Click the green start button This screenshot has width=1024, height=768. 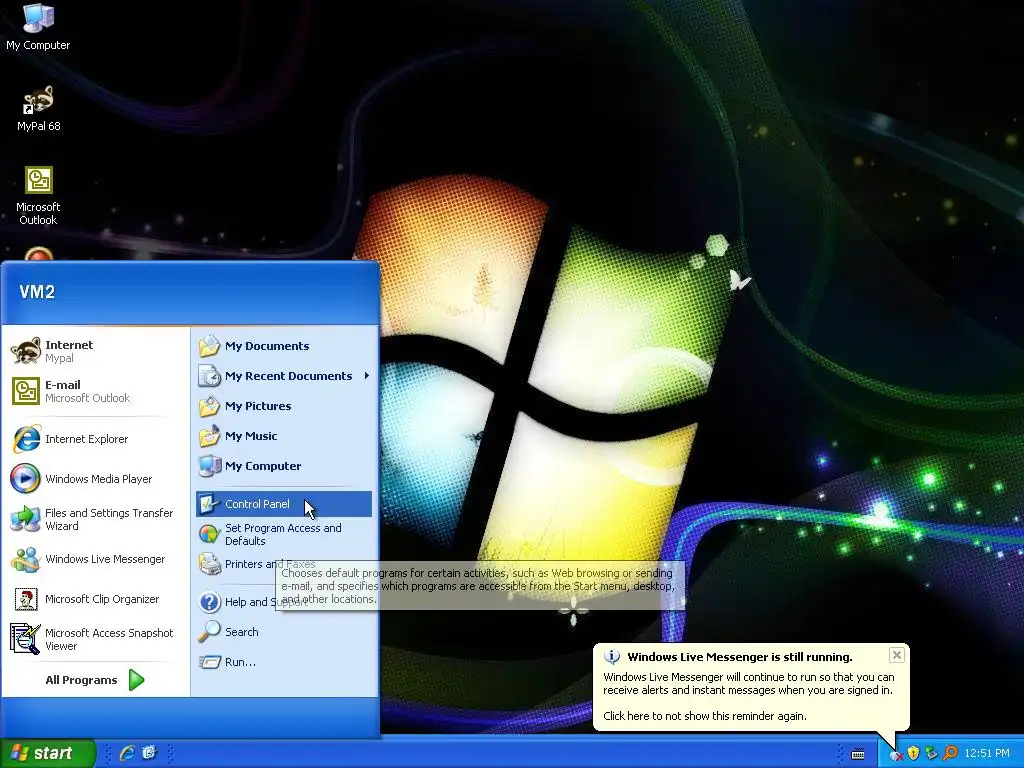[47, 753]
